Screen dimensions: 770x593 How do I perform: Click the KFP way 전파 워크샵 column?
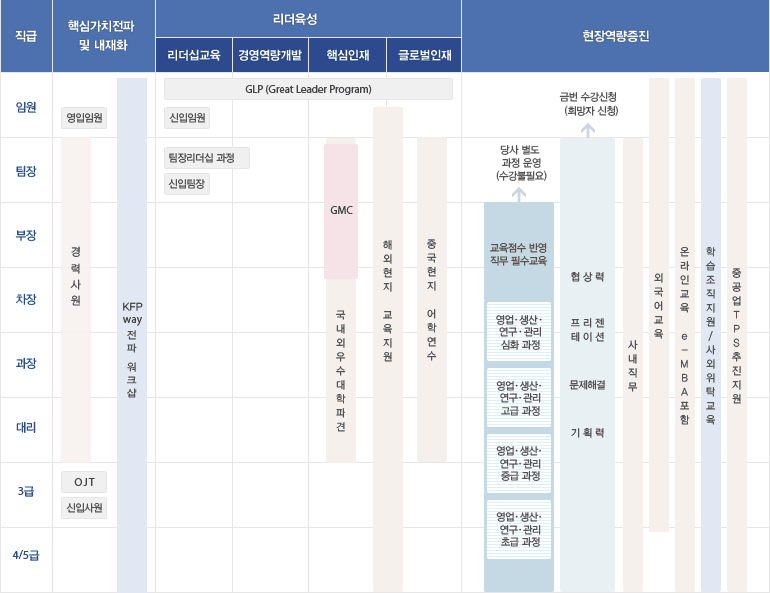[x=132, y=335]
